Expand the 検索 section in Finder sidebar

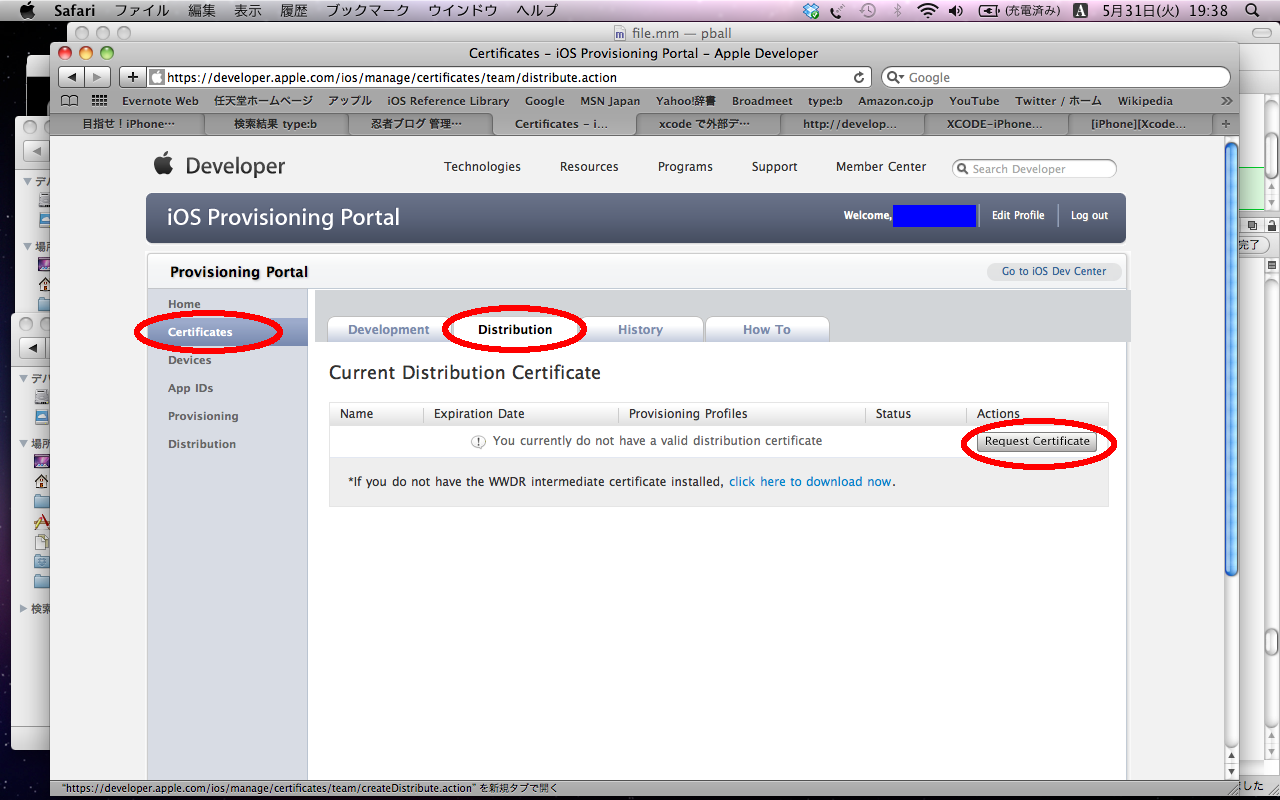tap(24, 608)
